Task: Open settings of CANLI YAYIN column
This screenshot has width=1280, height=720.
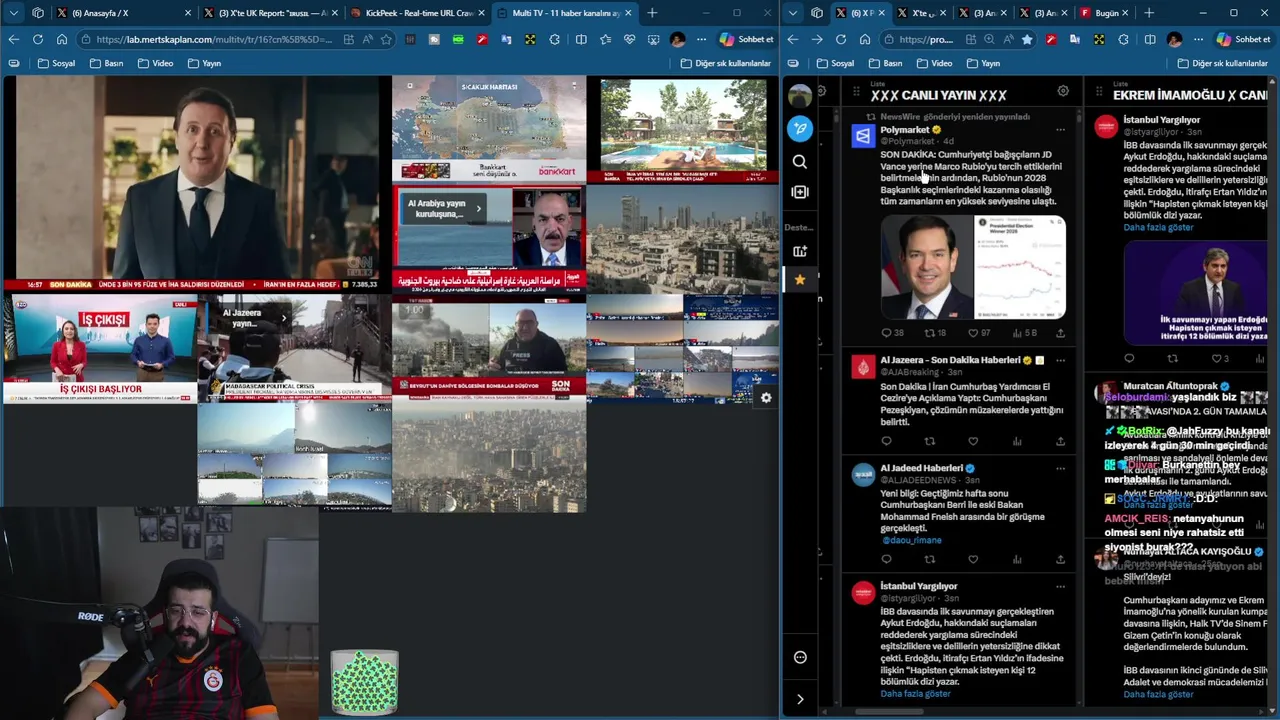Action: point(1063,91)
